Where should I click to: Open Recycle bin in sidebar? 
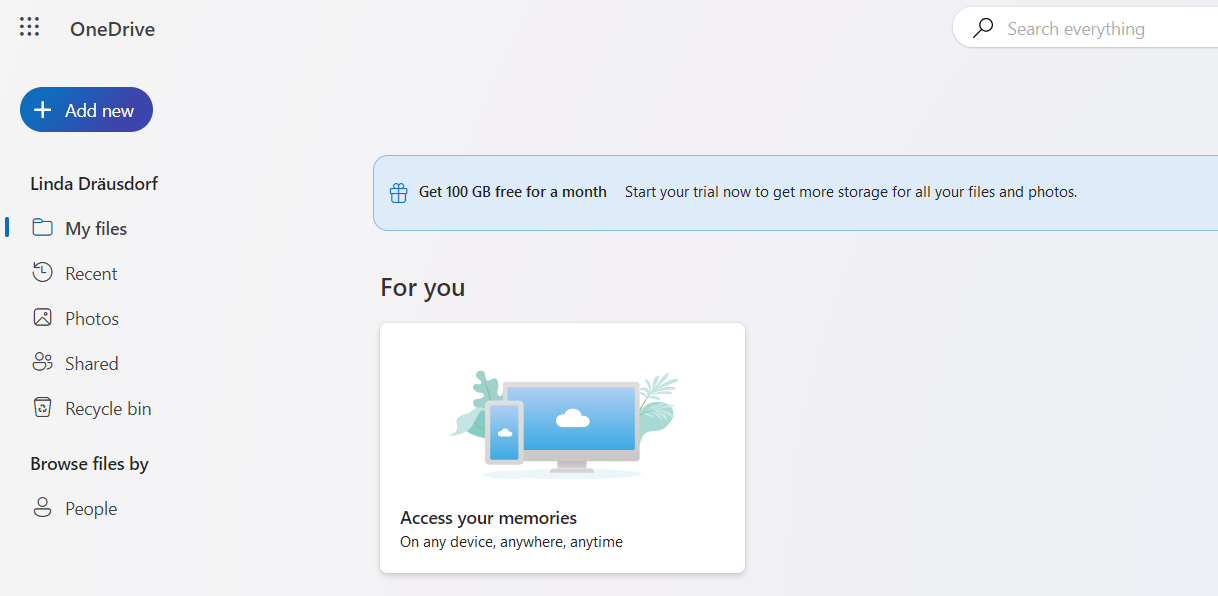pos(110,408)
